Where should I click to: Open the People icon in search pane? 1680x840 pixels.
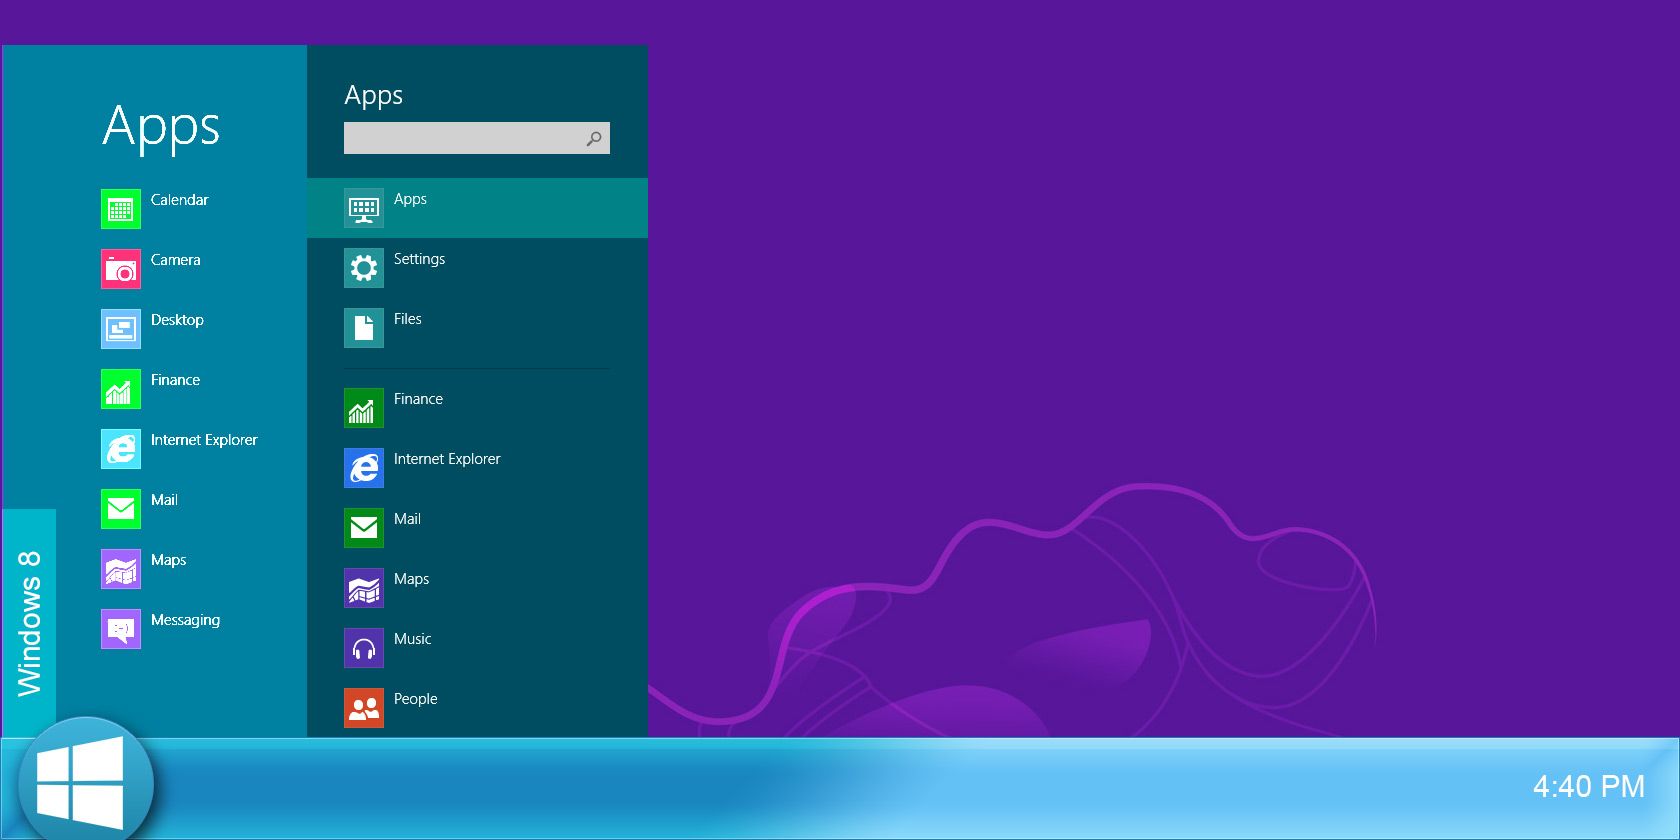pos(364,708)
